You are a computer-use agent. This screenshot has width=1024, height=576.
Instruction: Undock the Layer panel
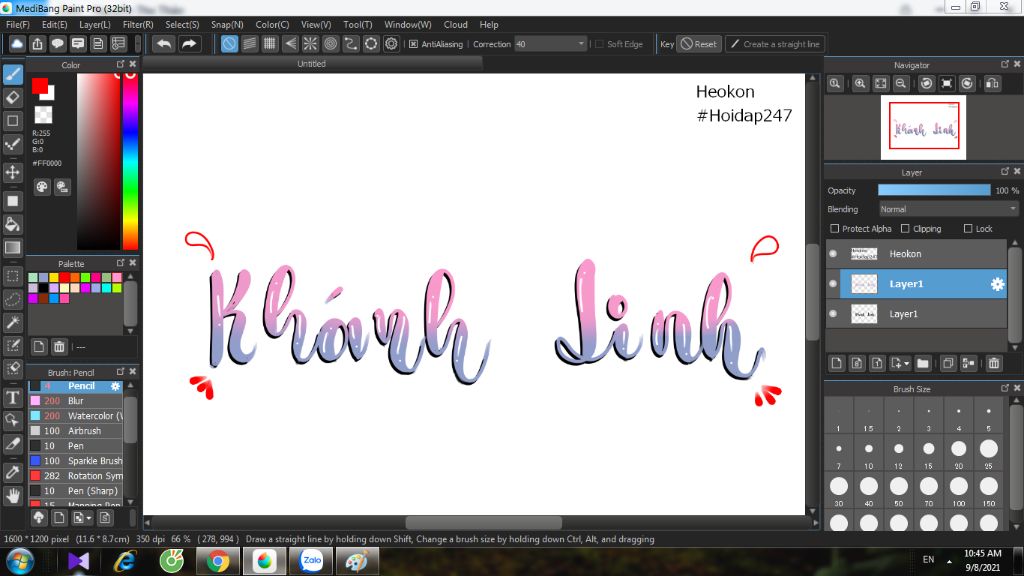tap(1004, 171)
